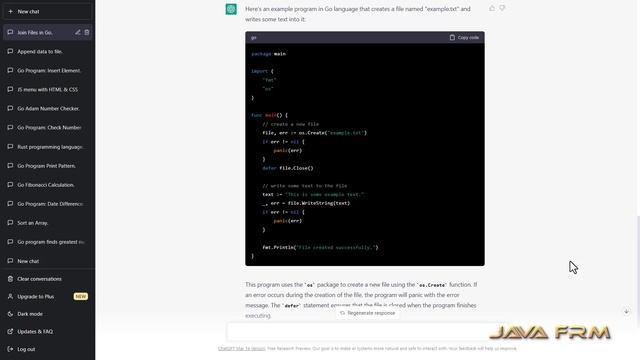
Task: Open the Sort an Array conversation
Action: point(47,223)
